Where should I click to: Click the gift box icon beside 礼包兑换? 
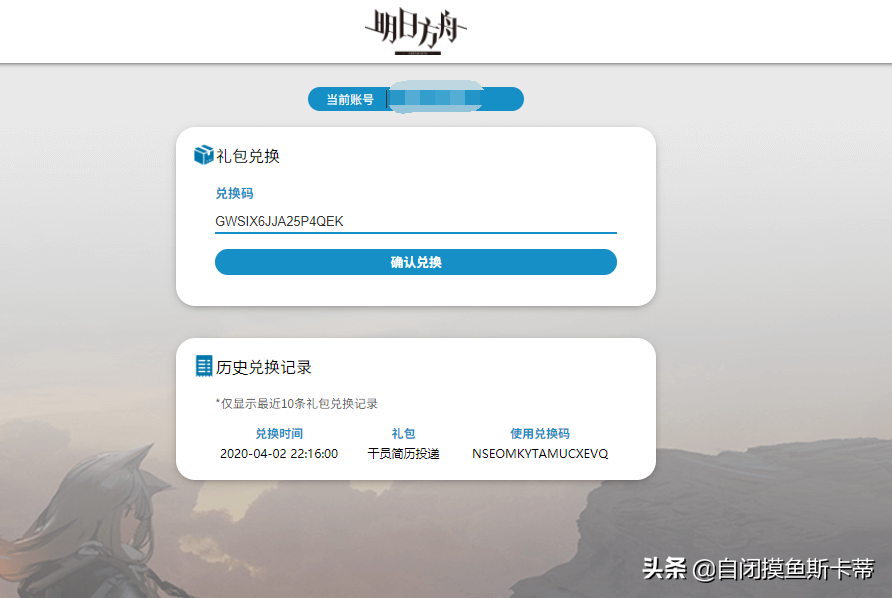pyautogui.click(x=203, y=155)
